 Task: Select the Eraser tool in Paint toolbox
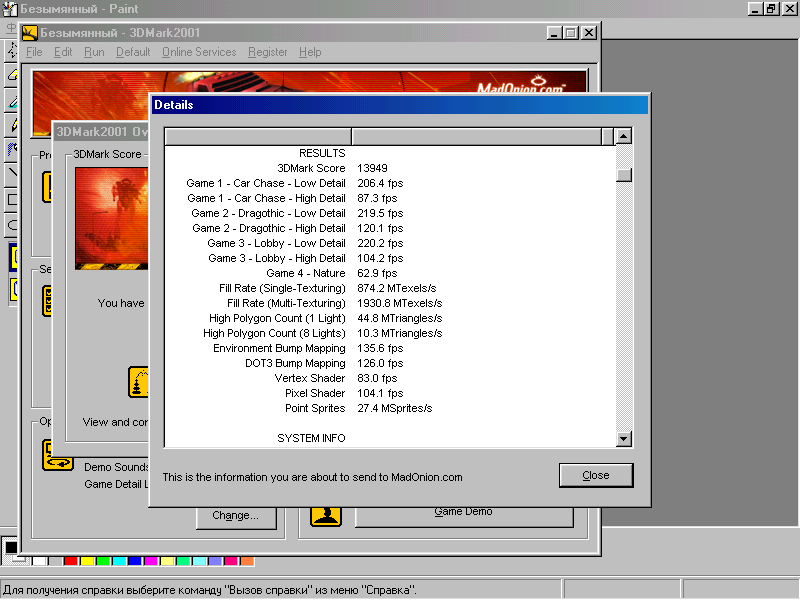[12, 76]
